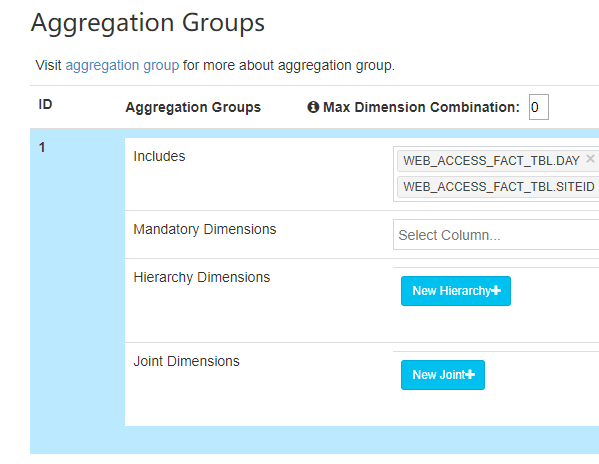The height and width of the screenshot is (464, 599).
Task: Remove WEB_ACCESS_FACT_TBL.DAY from Includes
Action: [590, 158]
